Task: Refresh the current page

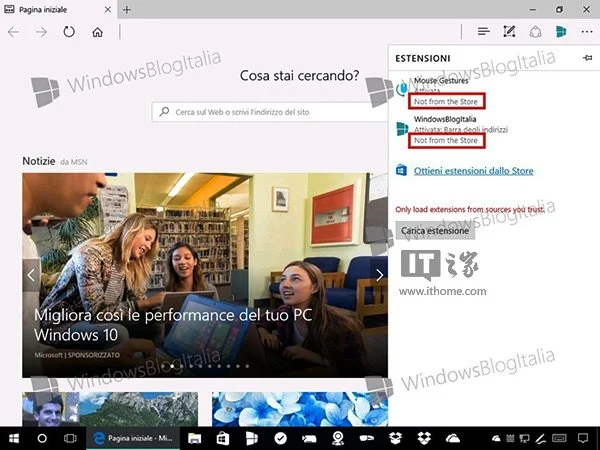Action: (x=69, y=32)
